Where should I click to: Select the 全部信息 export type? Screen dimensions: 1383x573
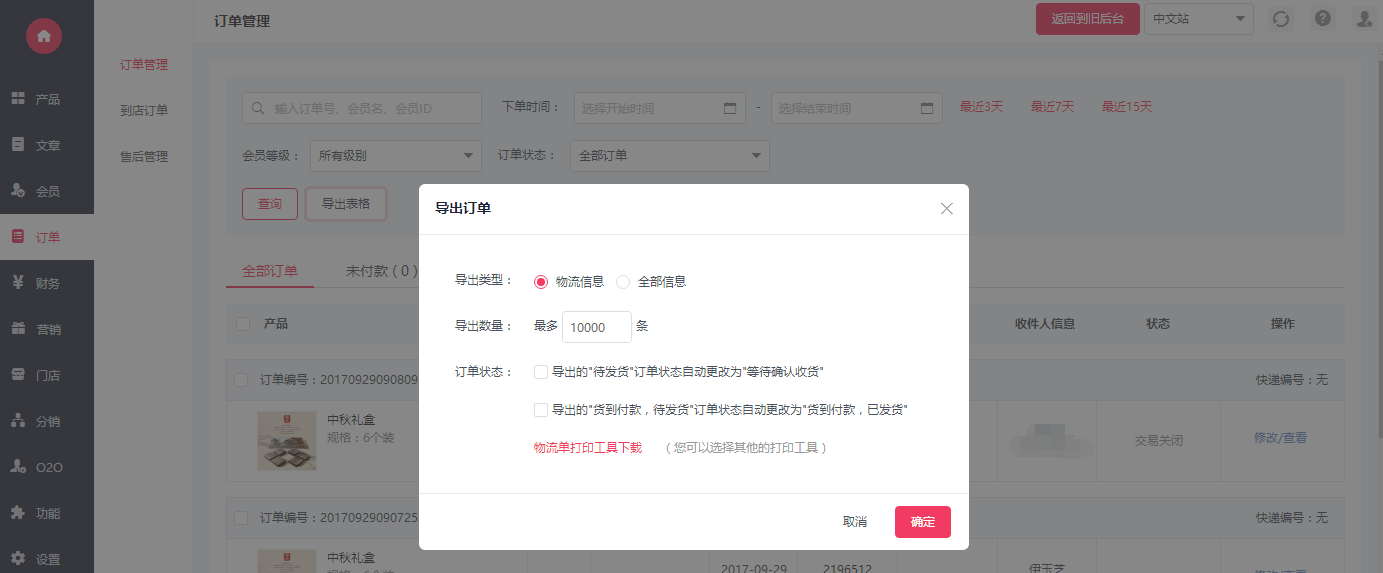[x=623, y=282]
